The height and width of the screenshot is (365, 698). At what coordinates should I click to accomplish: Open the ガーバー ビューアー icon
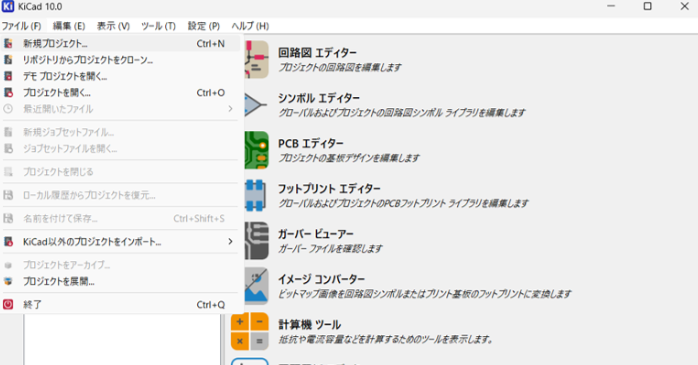(256, 241)
